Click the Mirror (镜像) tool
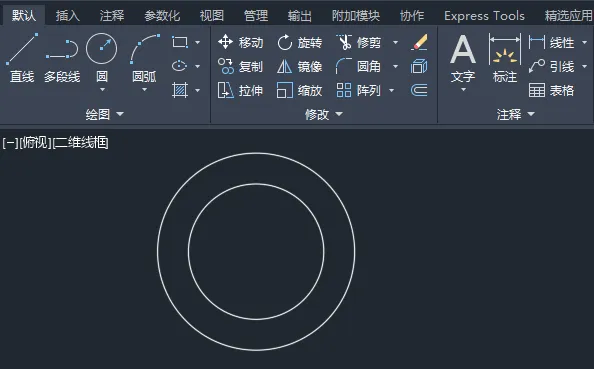The image size is (594, 369). pos(300,66)
